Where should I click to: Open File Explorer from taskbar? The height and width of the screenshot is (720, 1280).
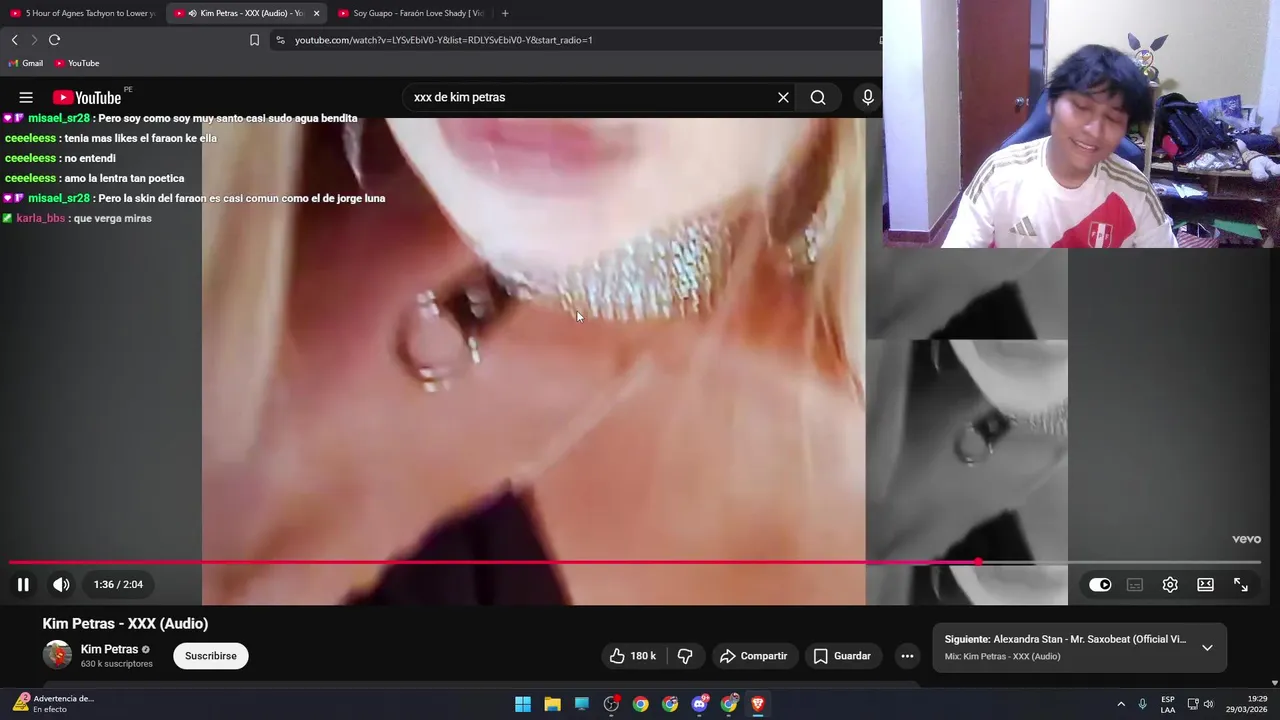coord(552,704)
